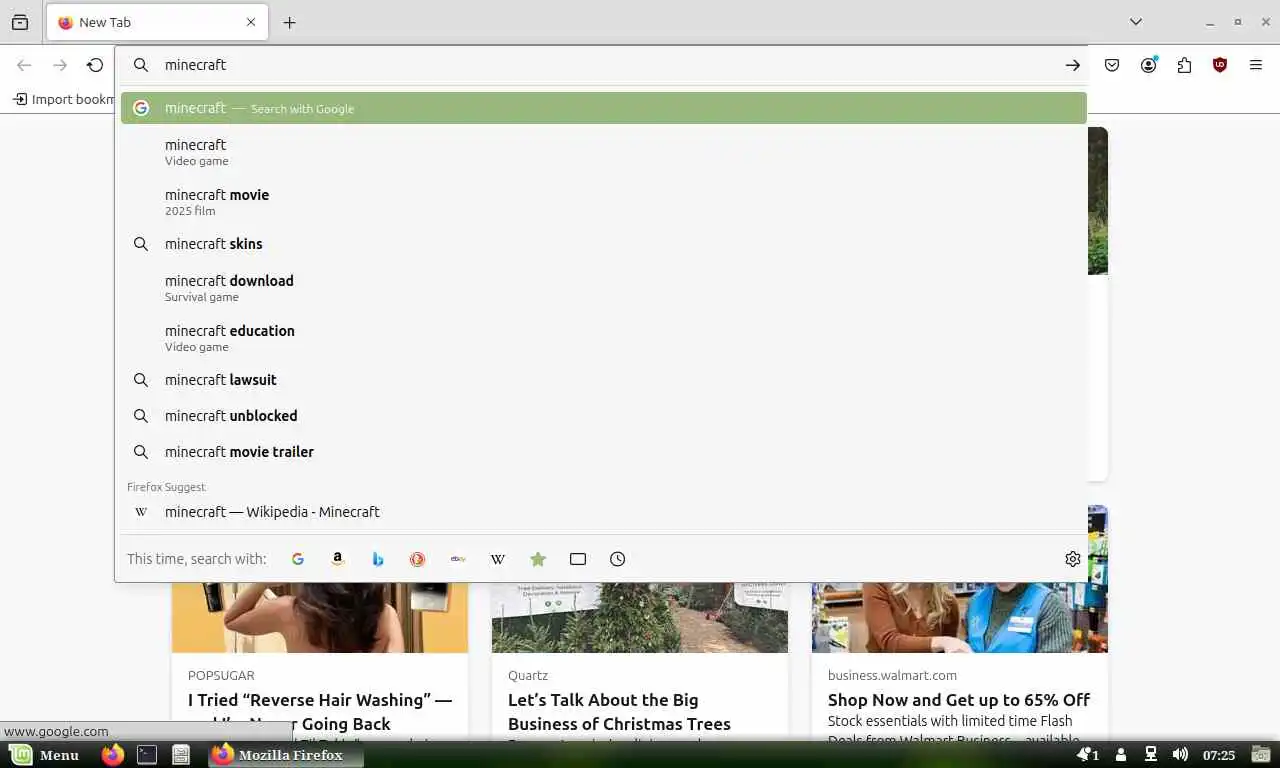Click the Quartz Christmas trees thumbnail
The height and width of the screenshot is (768, 1280).
(640, 618)
